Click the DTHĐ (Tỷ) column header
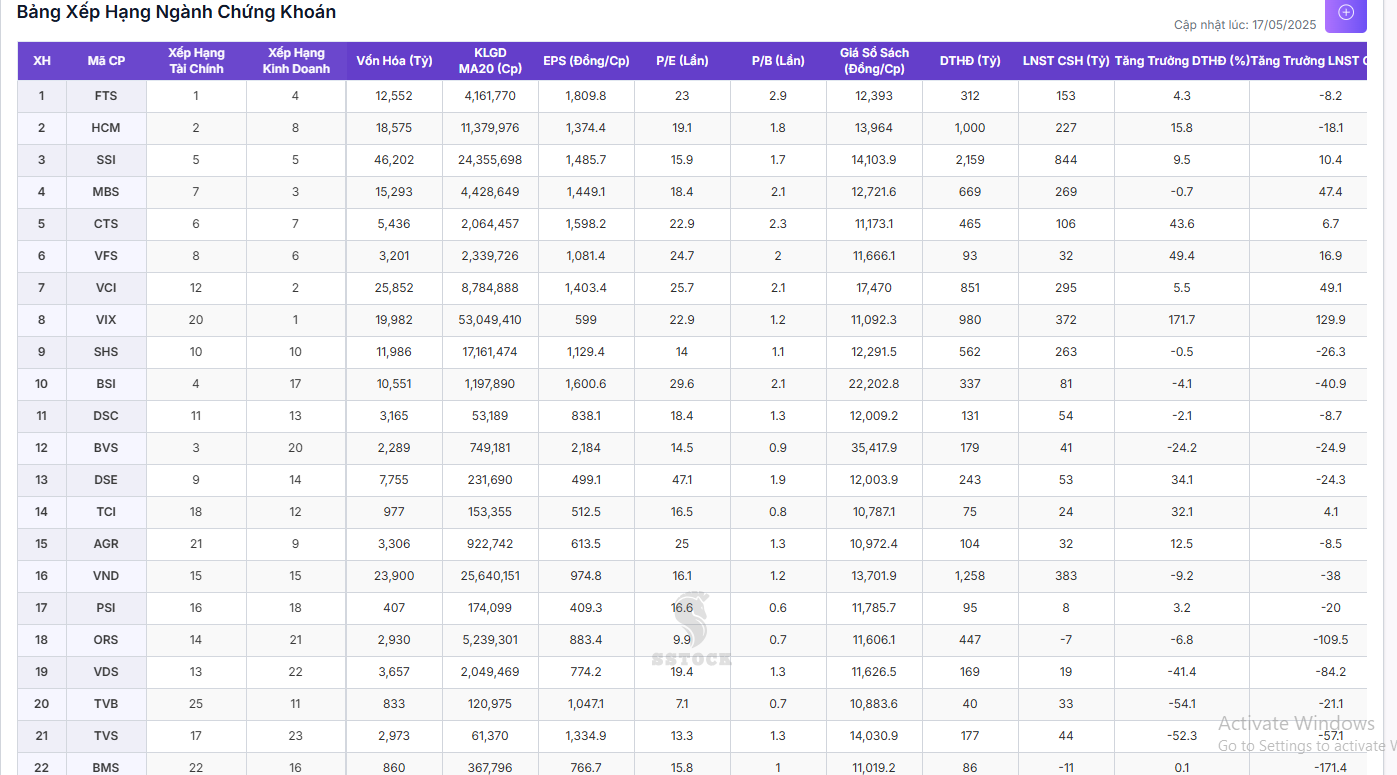This screenshot has height=775, width=1397. tap(970, 61)
